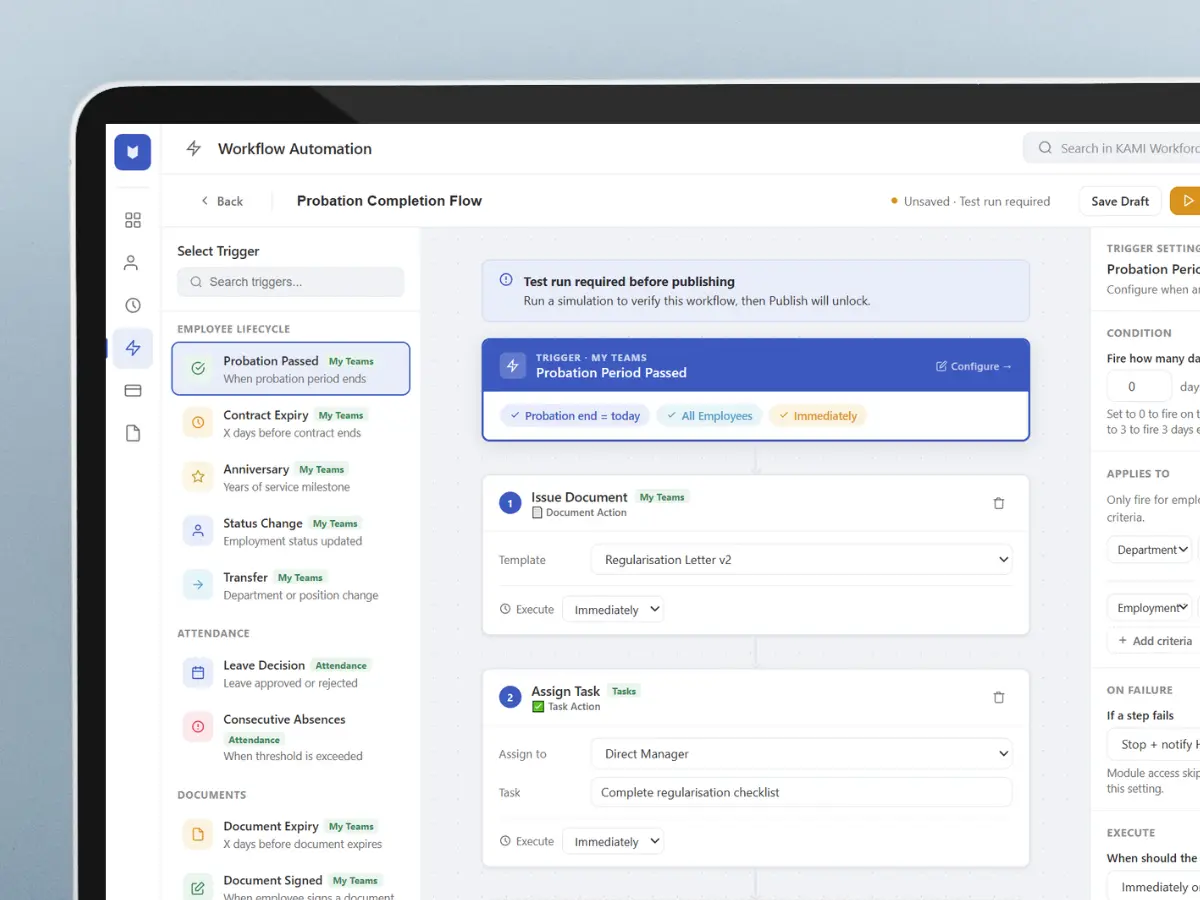The image size is (1200, 900).
Task: Click Add criteria button
Action: tap(1155, 641)
